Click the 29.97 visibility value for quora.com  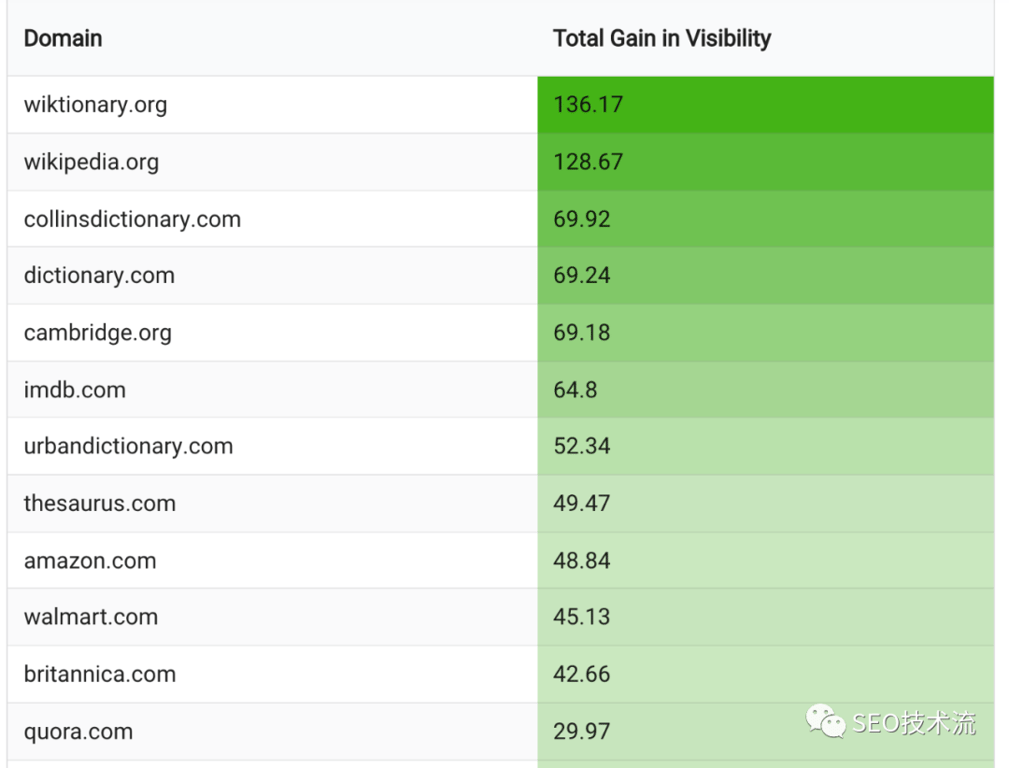coord(581,731)
